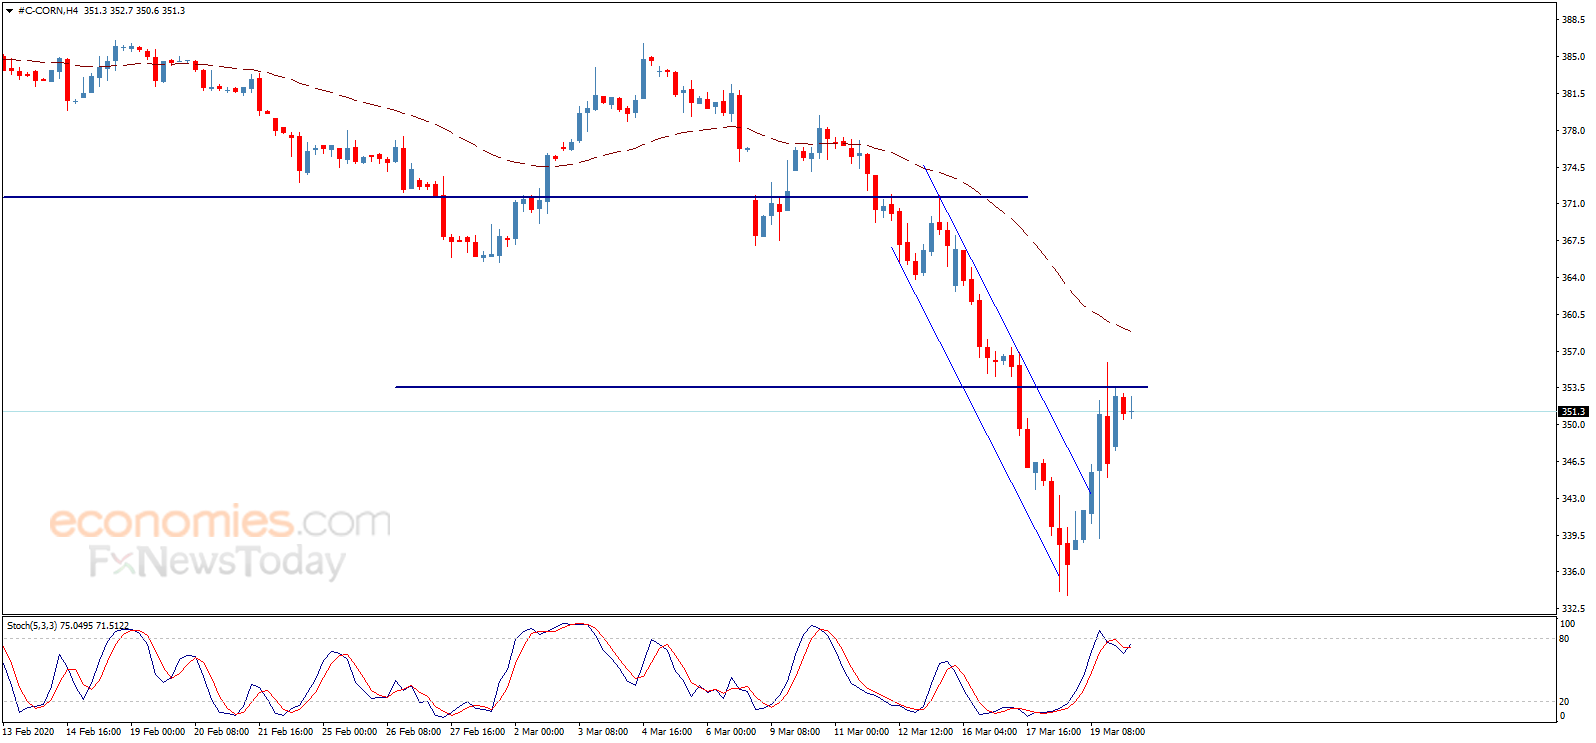The image size is (1596, 743).
Task: Click the small triangle beside #C-CORN,H4
Action: pos(10,11)
